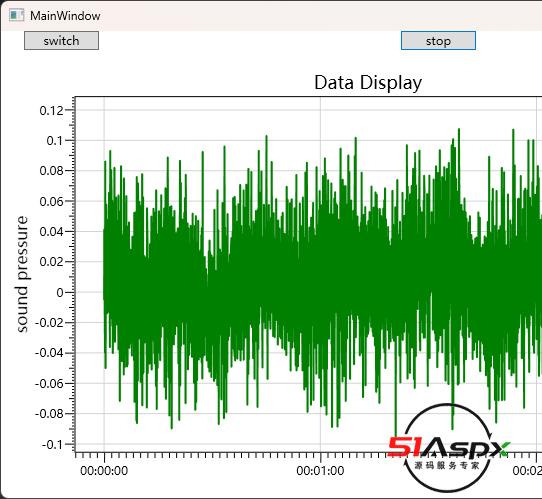542x499 pixels.
Task: Click the 00:00:00 time axis label
Action: click(104, 471)
